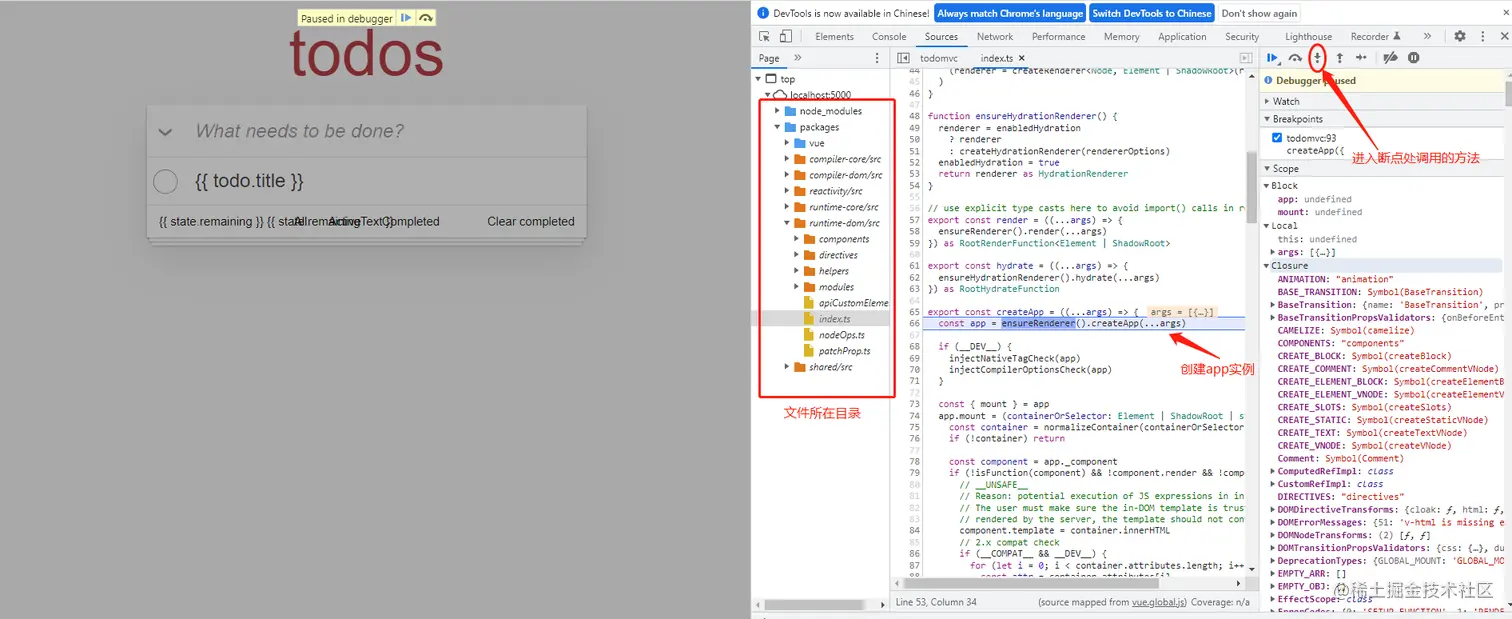Viewport: 1512px width, 619px height.
Task: Open the Lighthouse tab
Action: (x=1308, y=36)
